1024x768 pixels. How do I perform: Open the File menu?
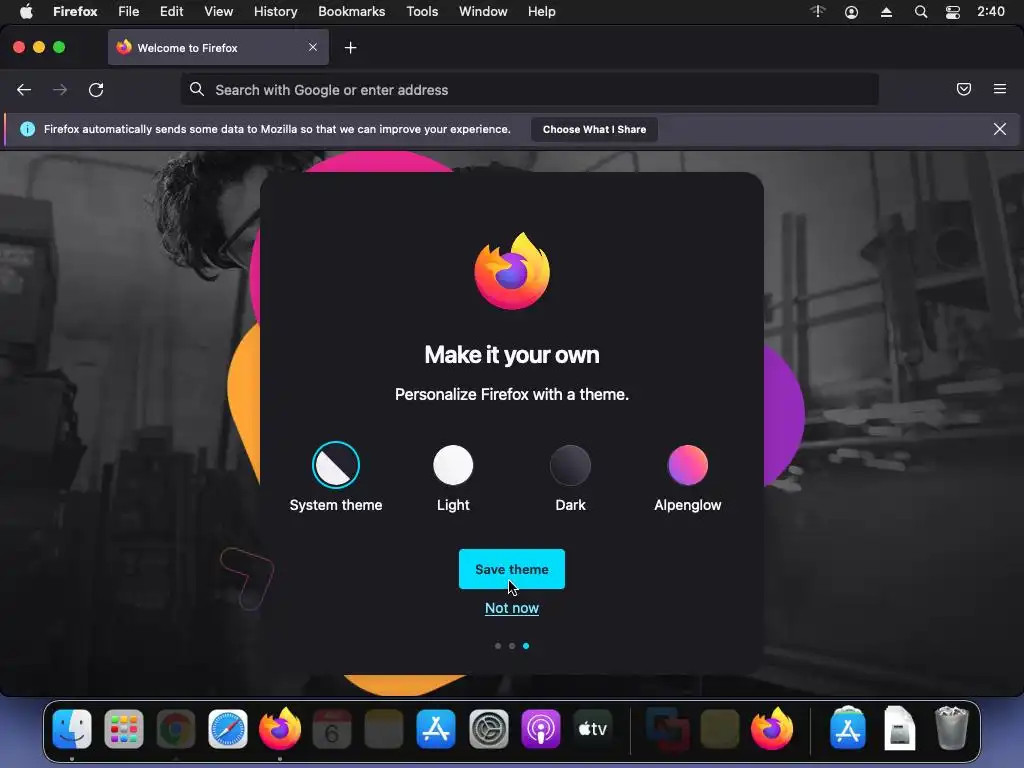coord(129,12)
